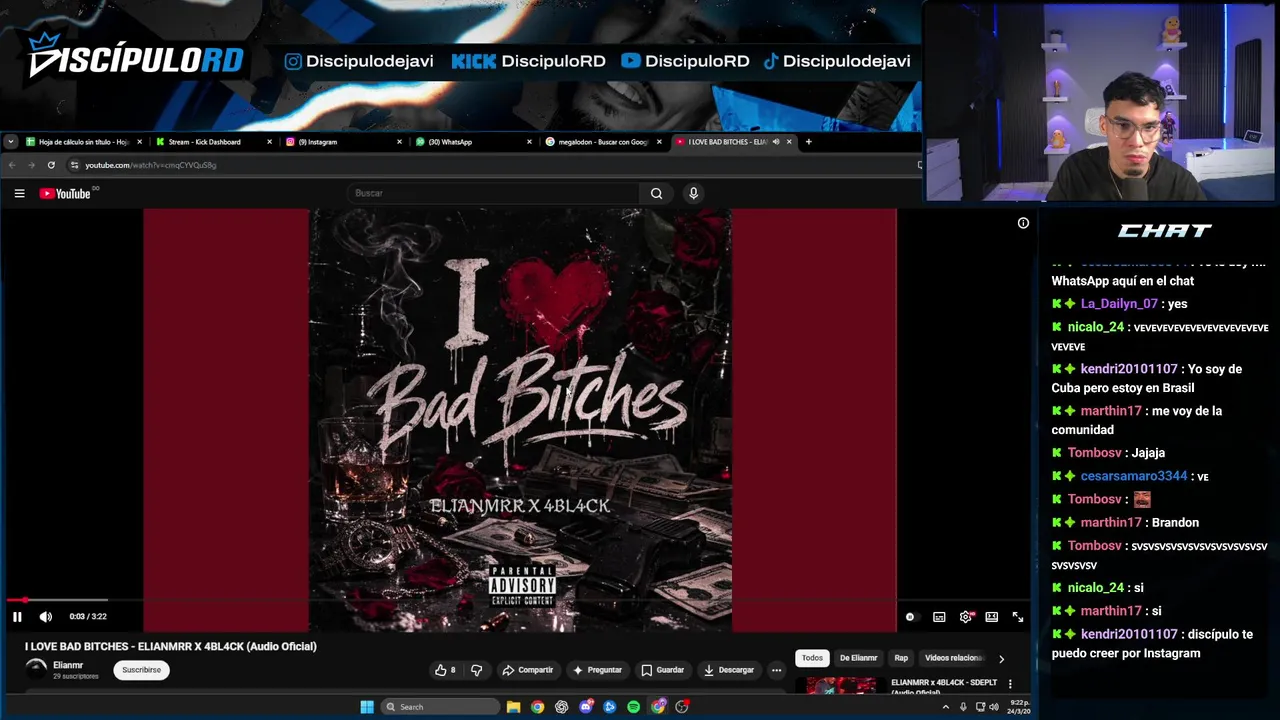Click the Compartir share button
Image resolution: width=1280 pixels, height=720 pixels.
[x=528, y=670]
